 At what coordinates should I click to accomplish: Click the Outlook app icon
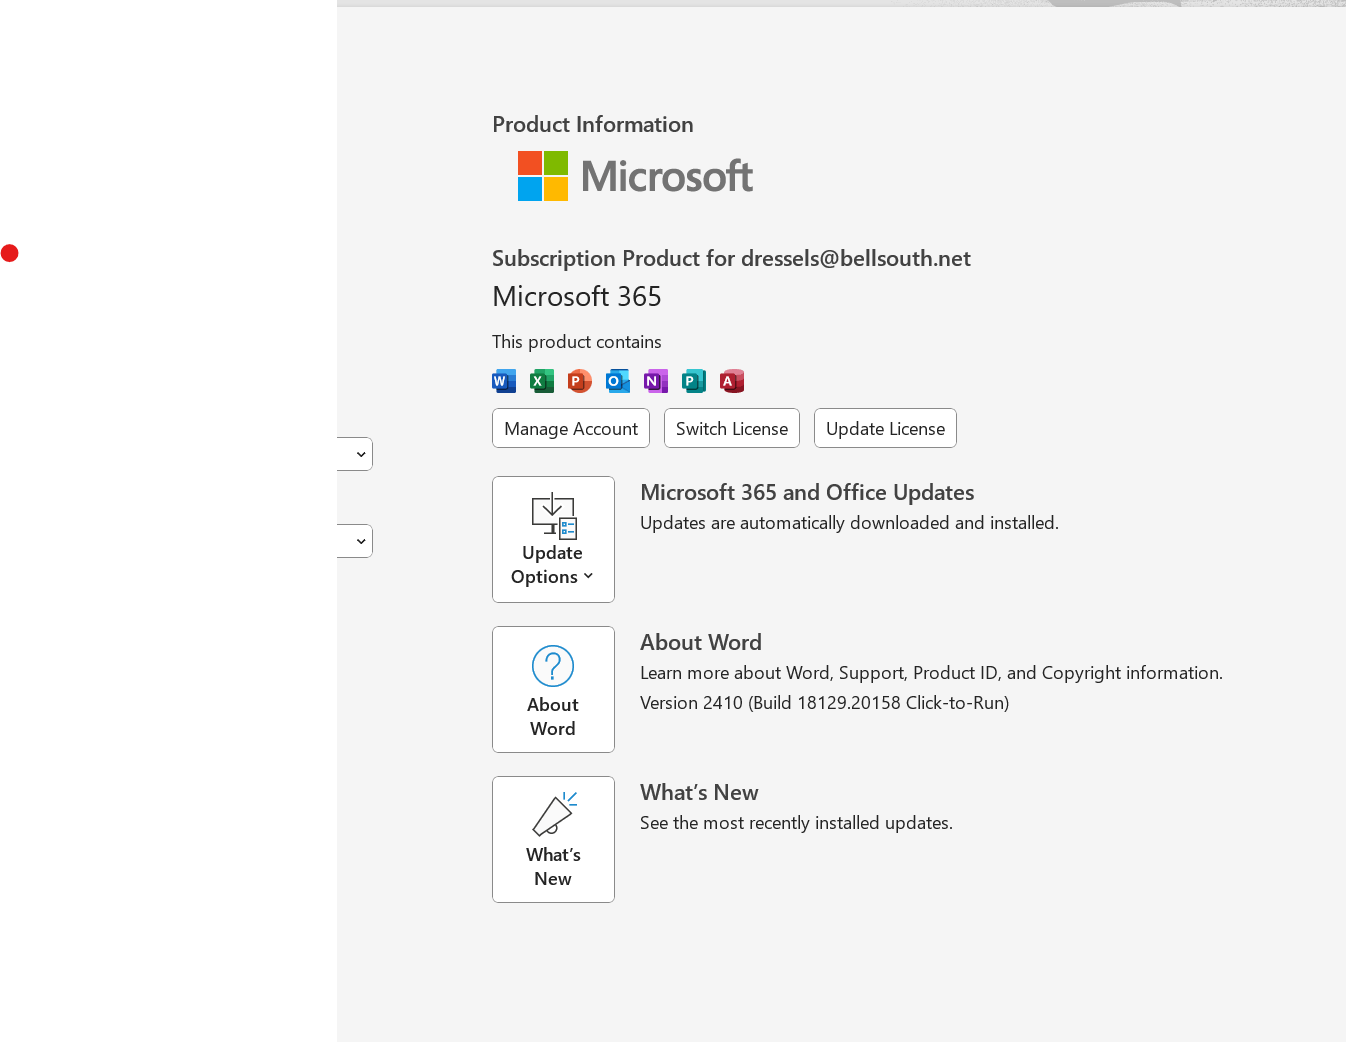pos(618,381)
